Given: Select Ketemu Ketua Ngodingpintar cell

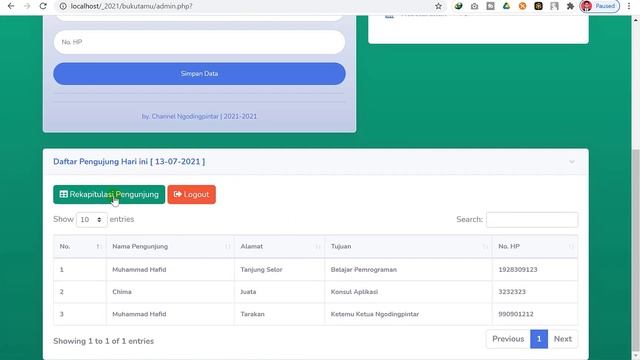Looking at the screenshot, I should pyautogui.click(x=408, y=314).
